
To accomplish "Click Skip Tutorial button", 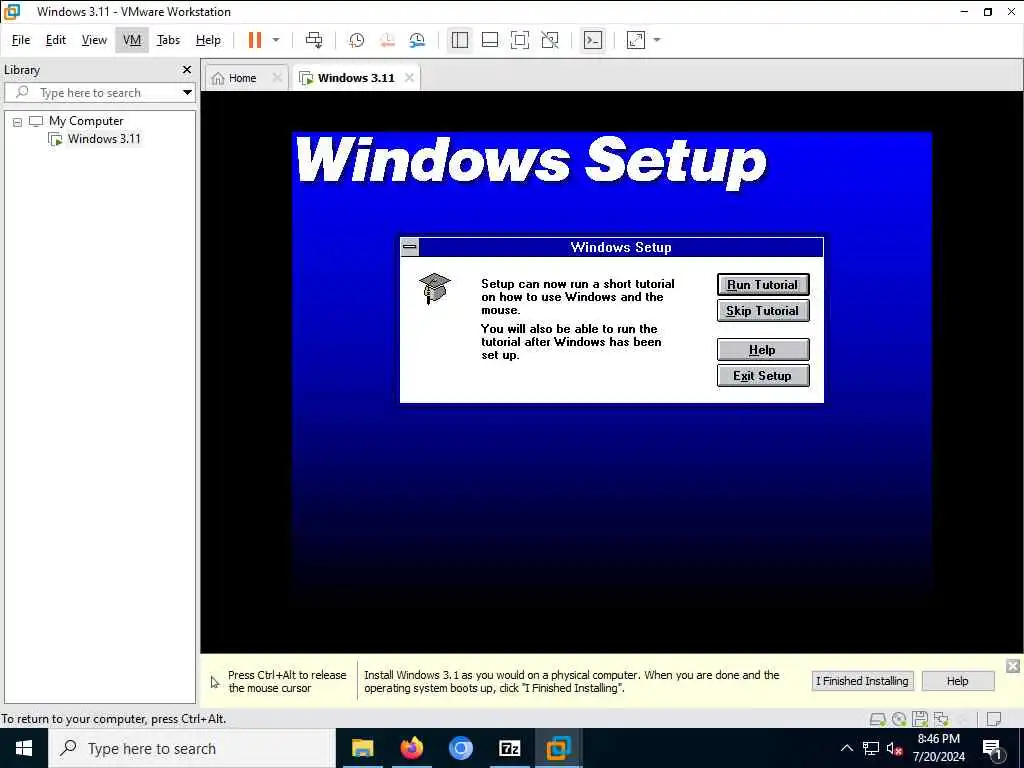I will [x=763, y=311].
